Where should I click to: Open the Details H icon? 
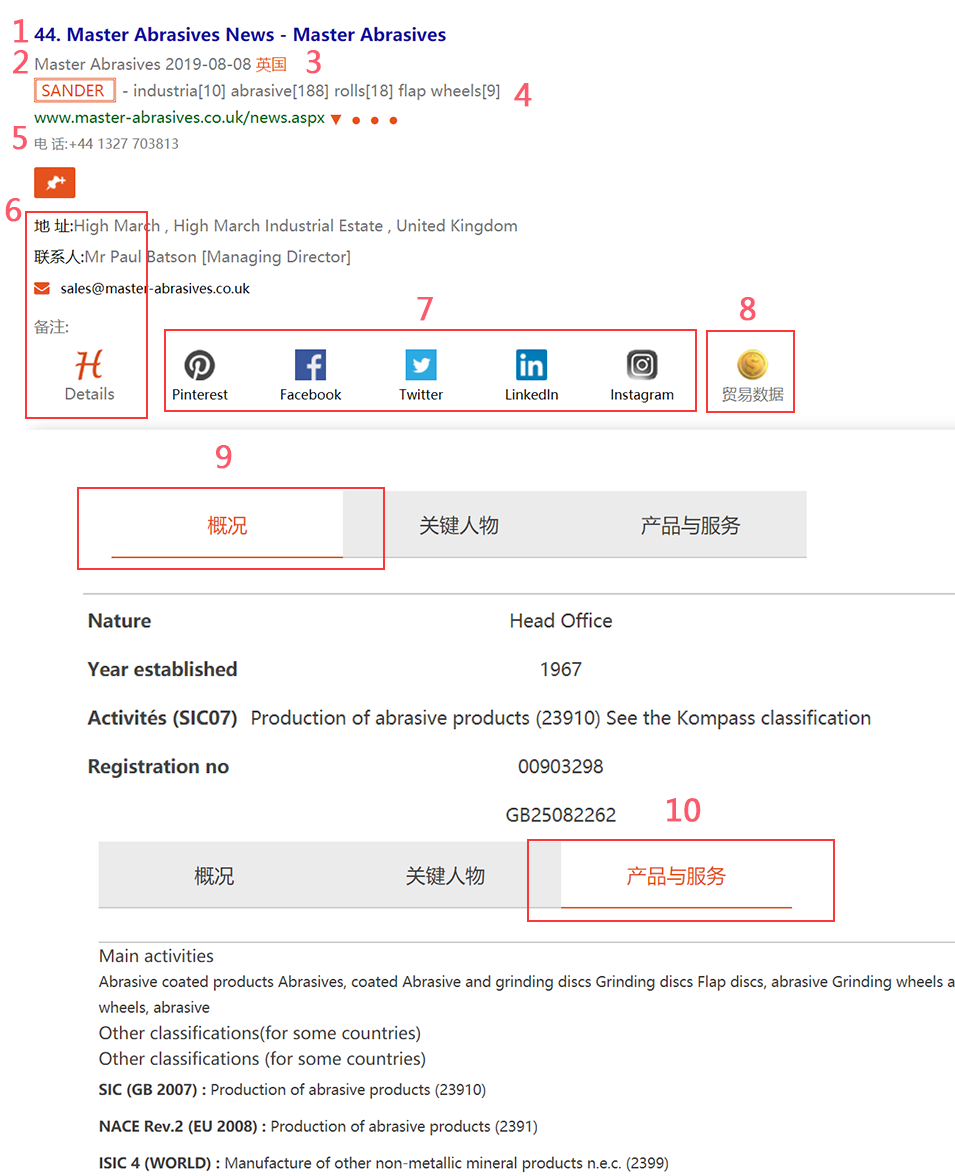click(x=89, y=365)
